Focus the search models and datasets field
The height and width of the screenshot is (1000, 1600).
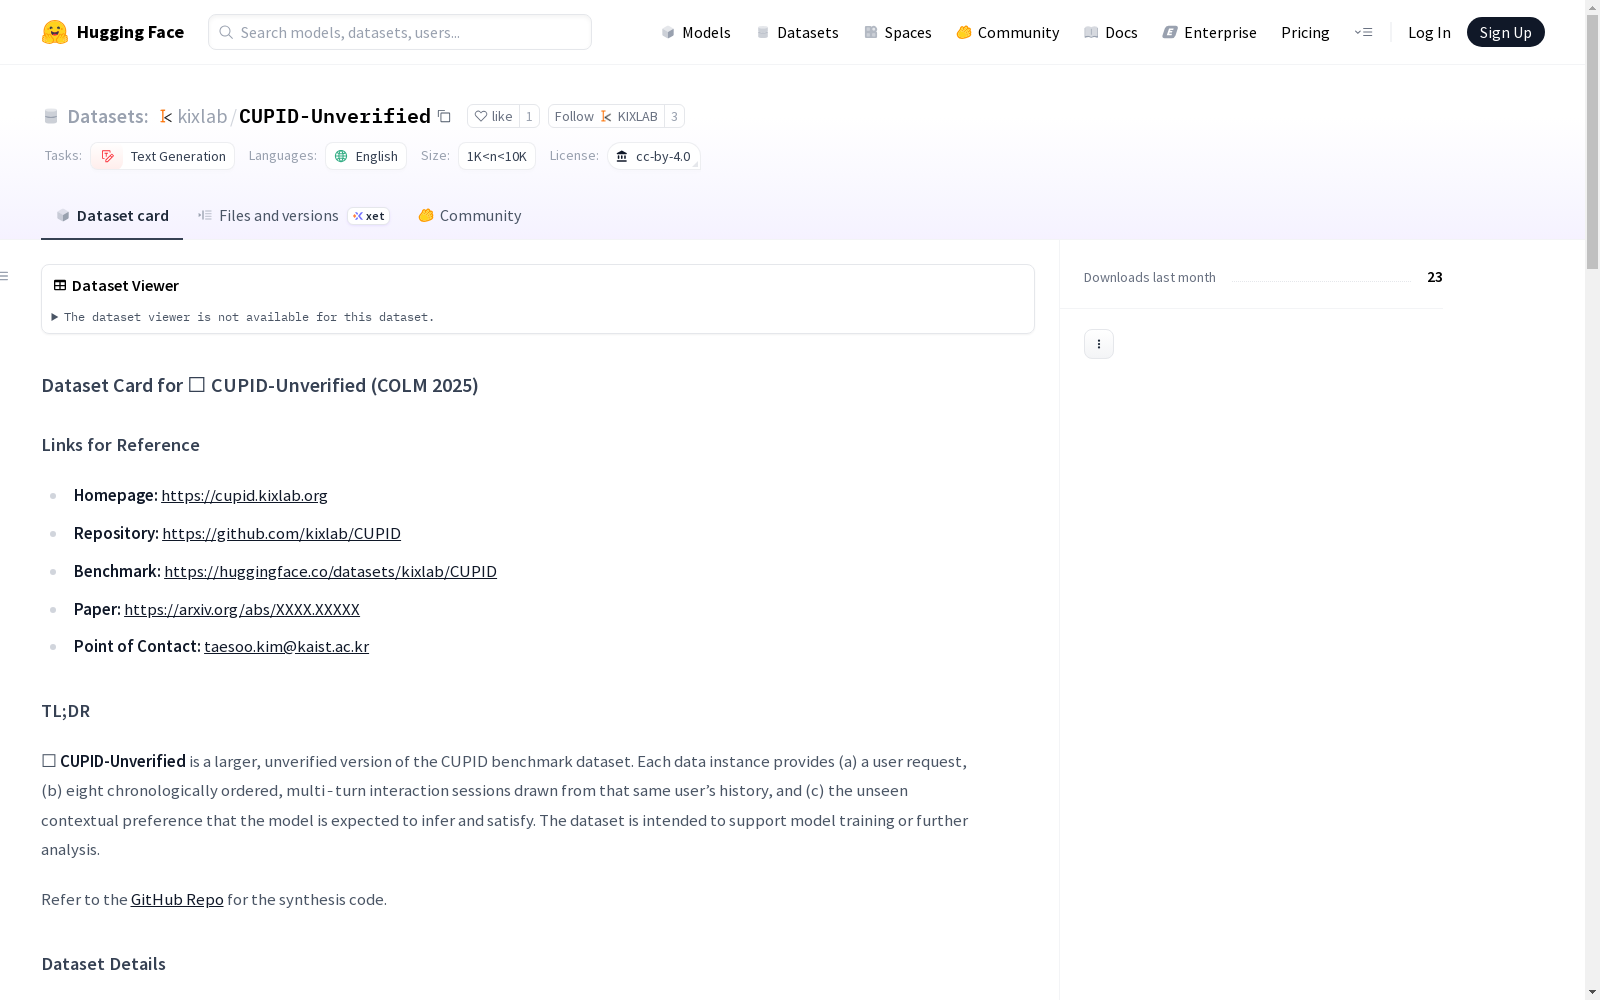click(400, 32)
